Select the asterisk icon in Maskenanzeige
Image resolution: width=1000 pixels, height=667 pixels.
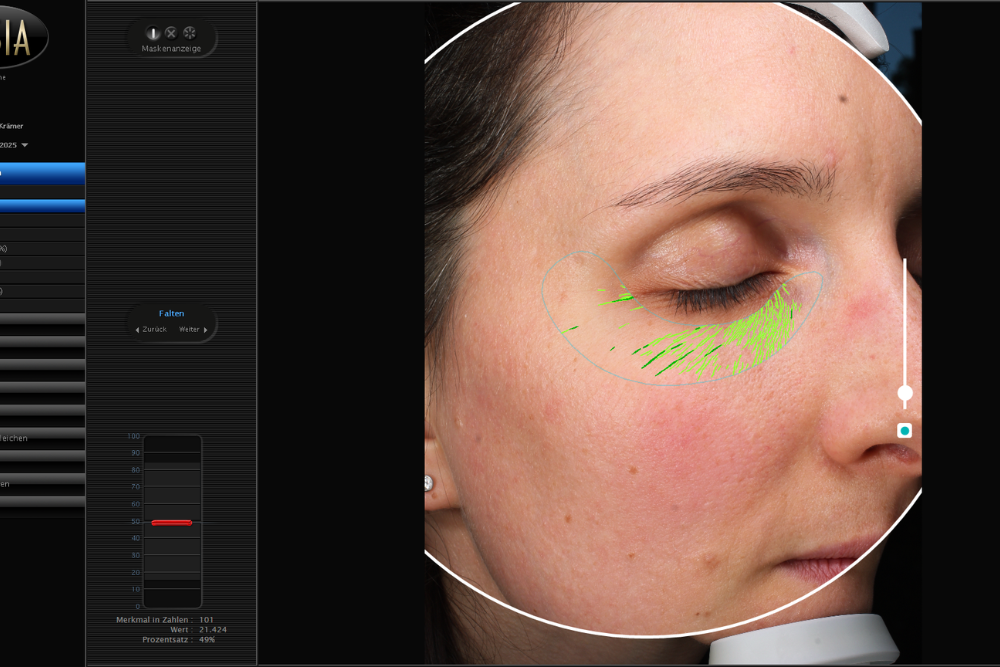[x=189, y=33]
